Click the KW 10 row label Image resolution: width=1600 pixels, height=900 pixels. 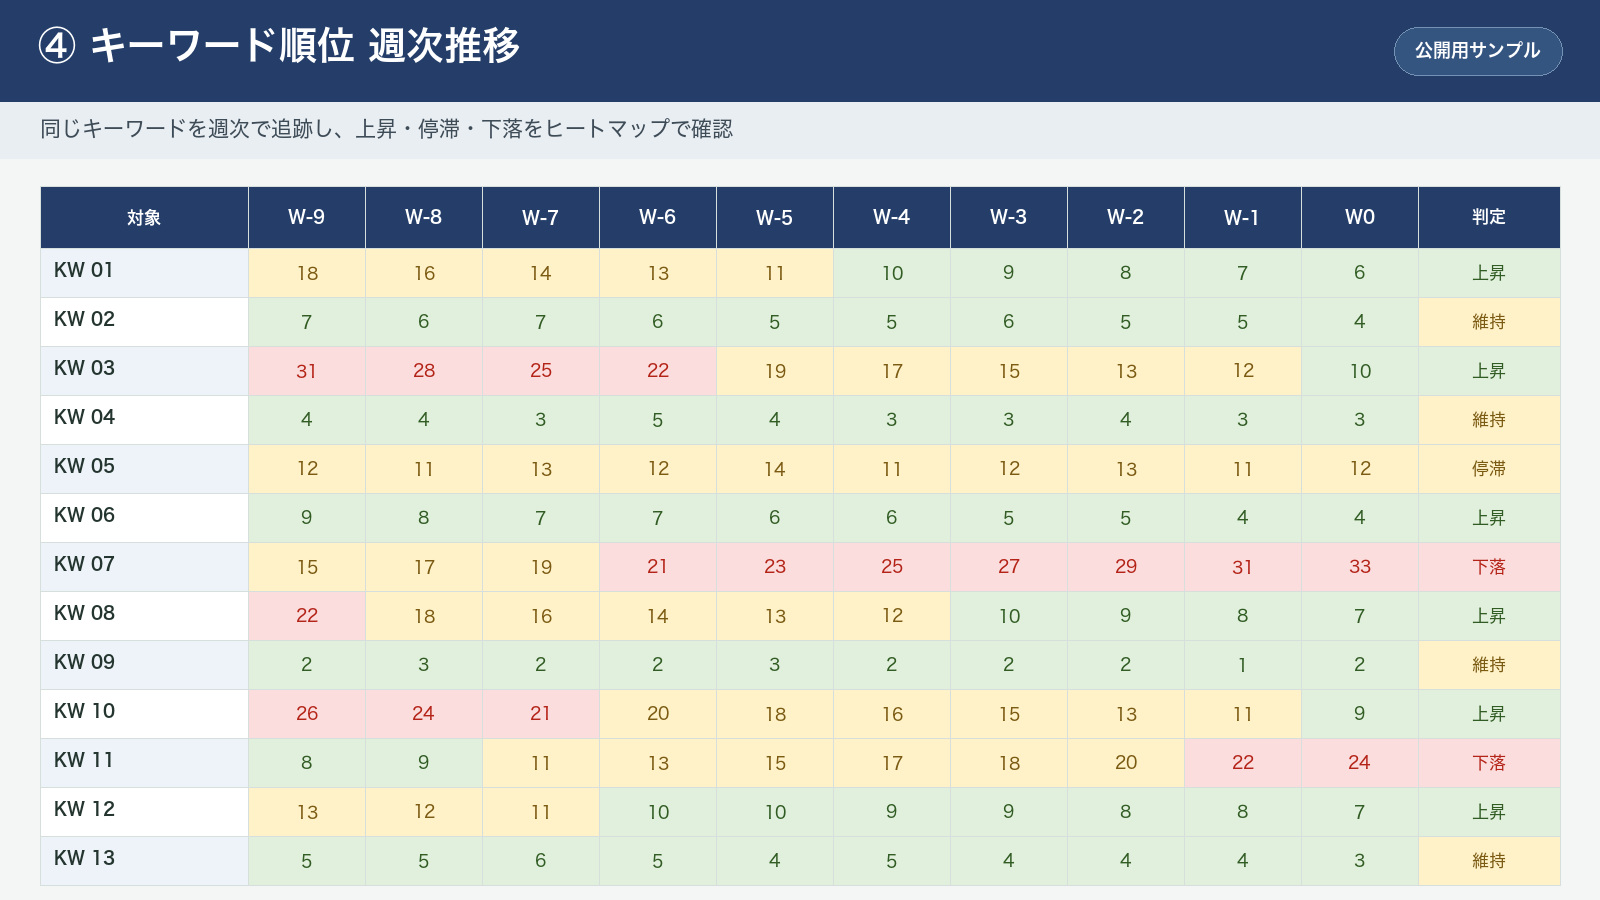pyautogui.click(x=144, y=714)
